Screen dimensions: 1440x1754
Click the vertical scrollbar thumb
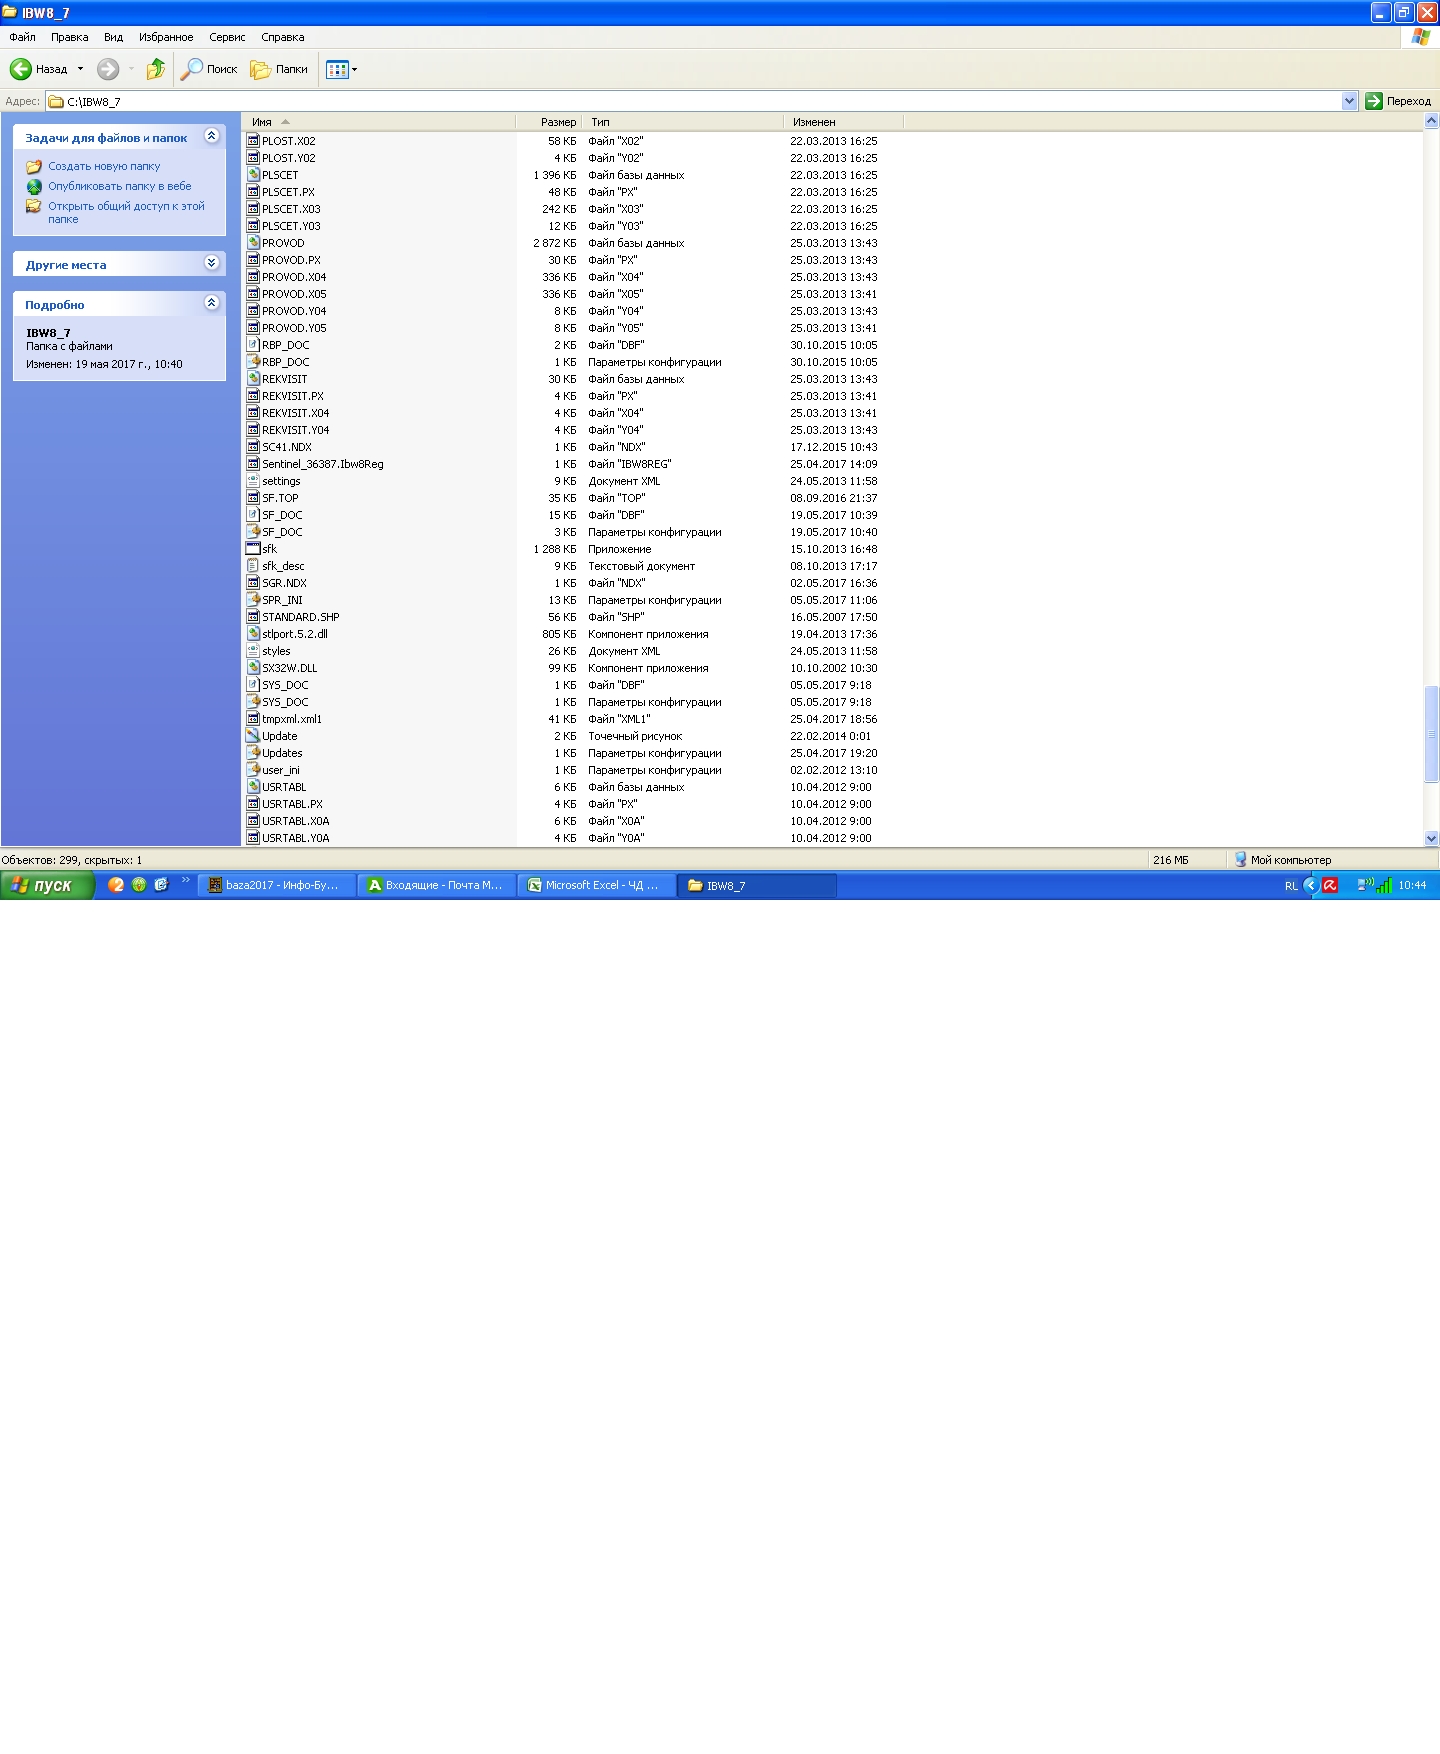point(1431,734)
